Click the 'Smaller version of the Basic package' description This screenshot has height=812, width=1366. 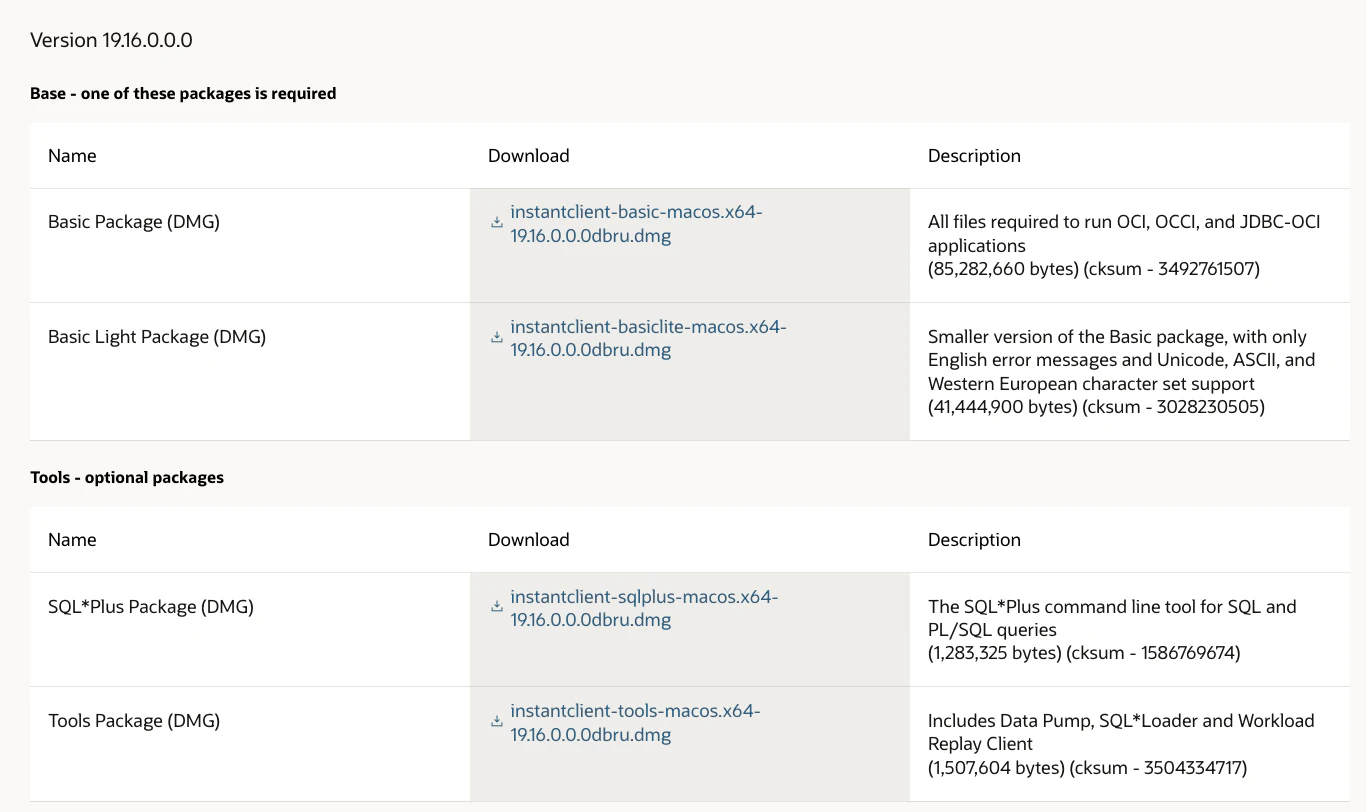(1122, 372)
